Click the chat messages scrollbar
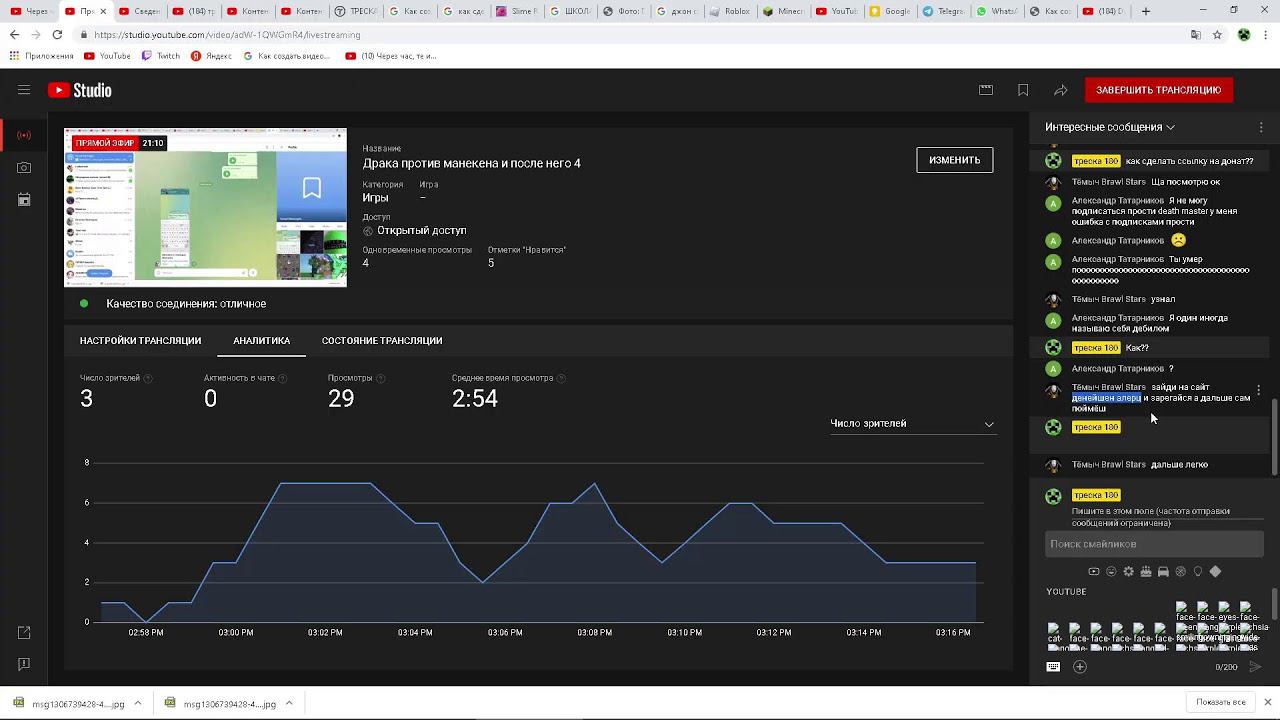This screenshot has height=720, width=1280. 1273,436
